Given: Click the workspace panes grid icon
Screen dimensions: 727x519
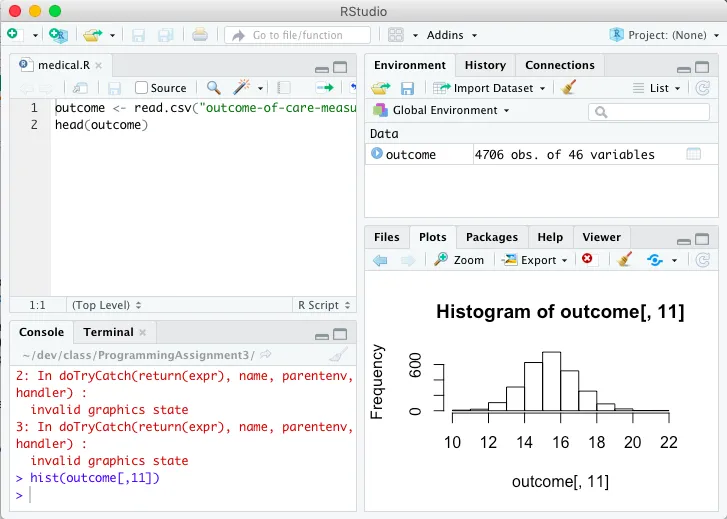Looking at the screenshot, I should point(395,35).
